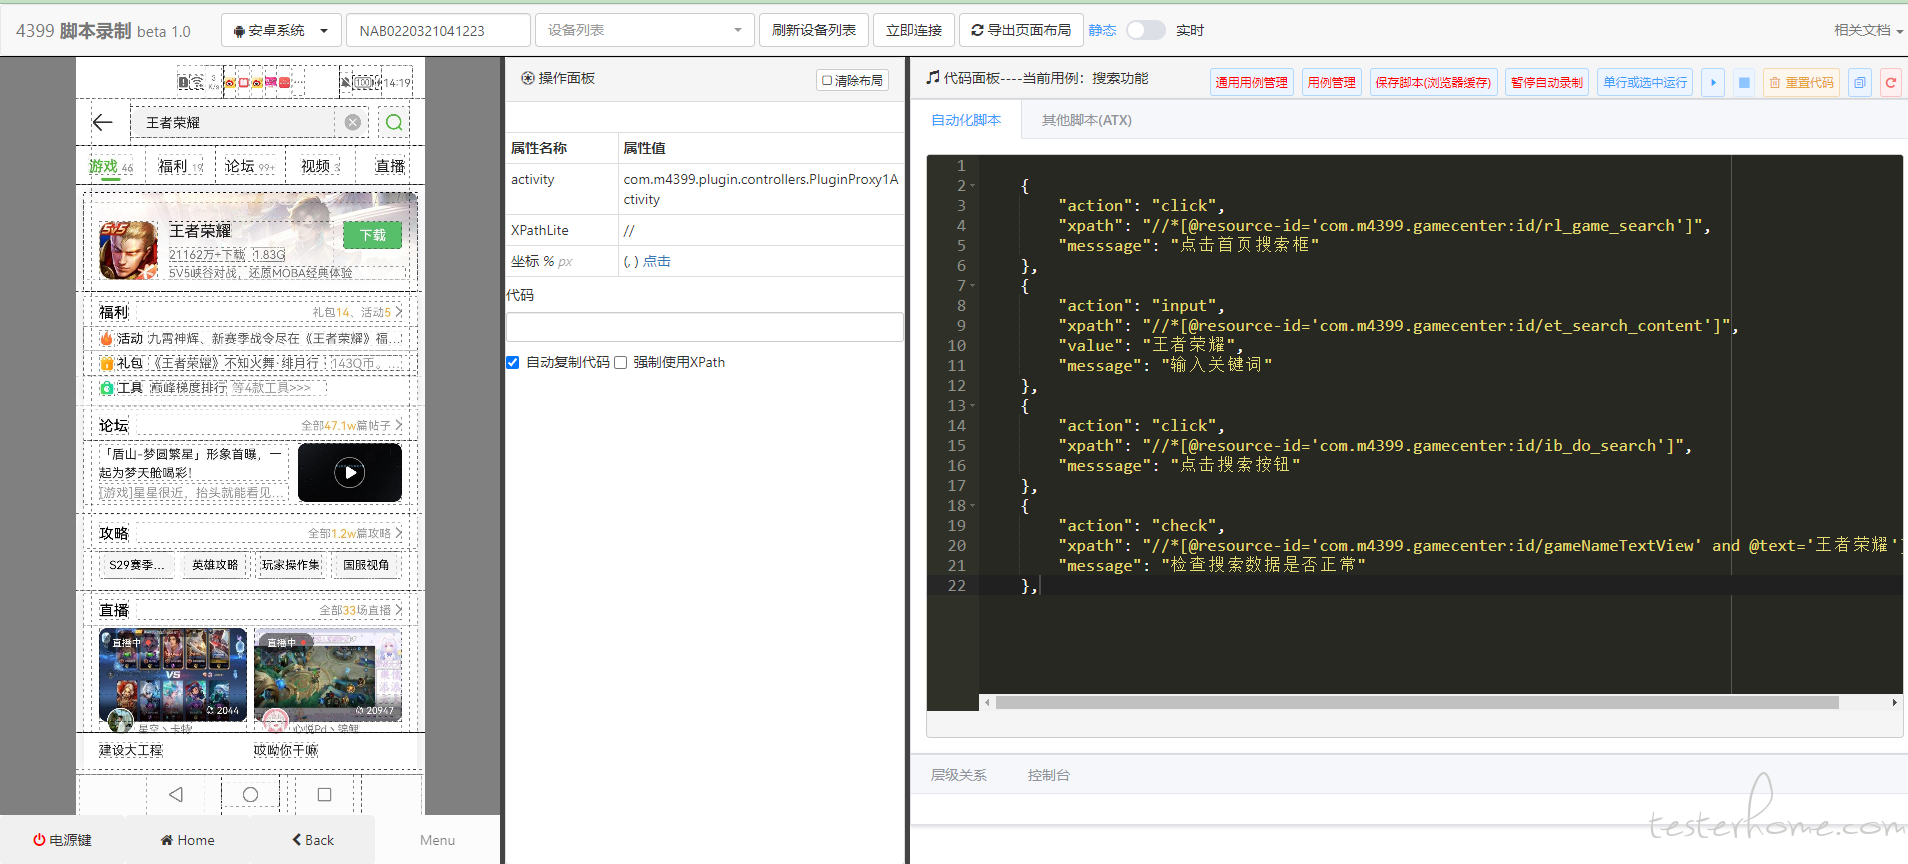Image resolution: width=1908 pixels, height=864 pixels.
Task: Expand the 攻略 section 全部1.2w篇攻略 chevron
Action: [x=399, y=533]
